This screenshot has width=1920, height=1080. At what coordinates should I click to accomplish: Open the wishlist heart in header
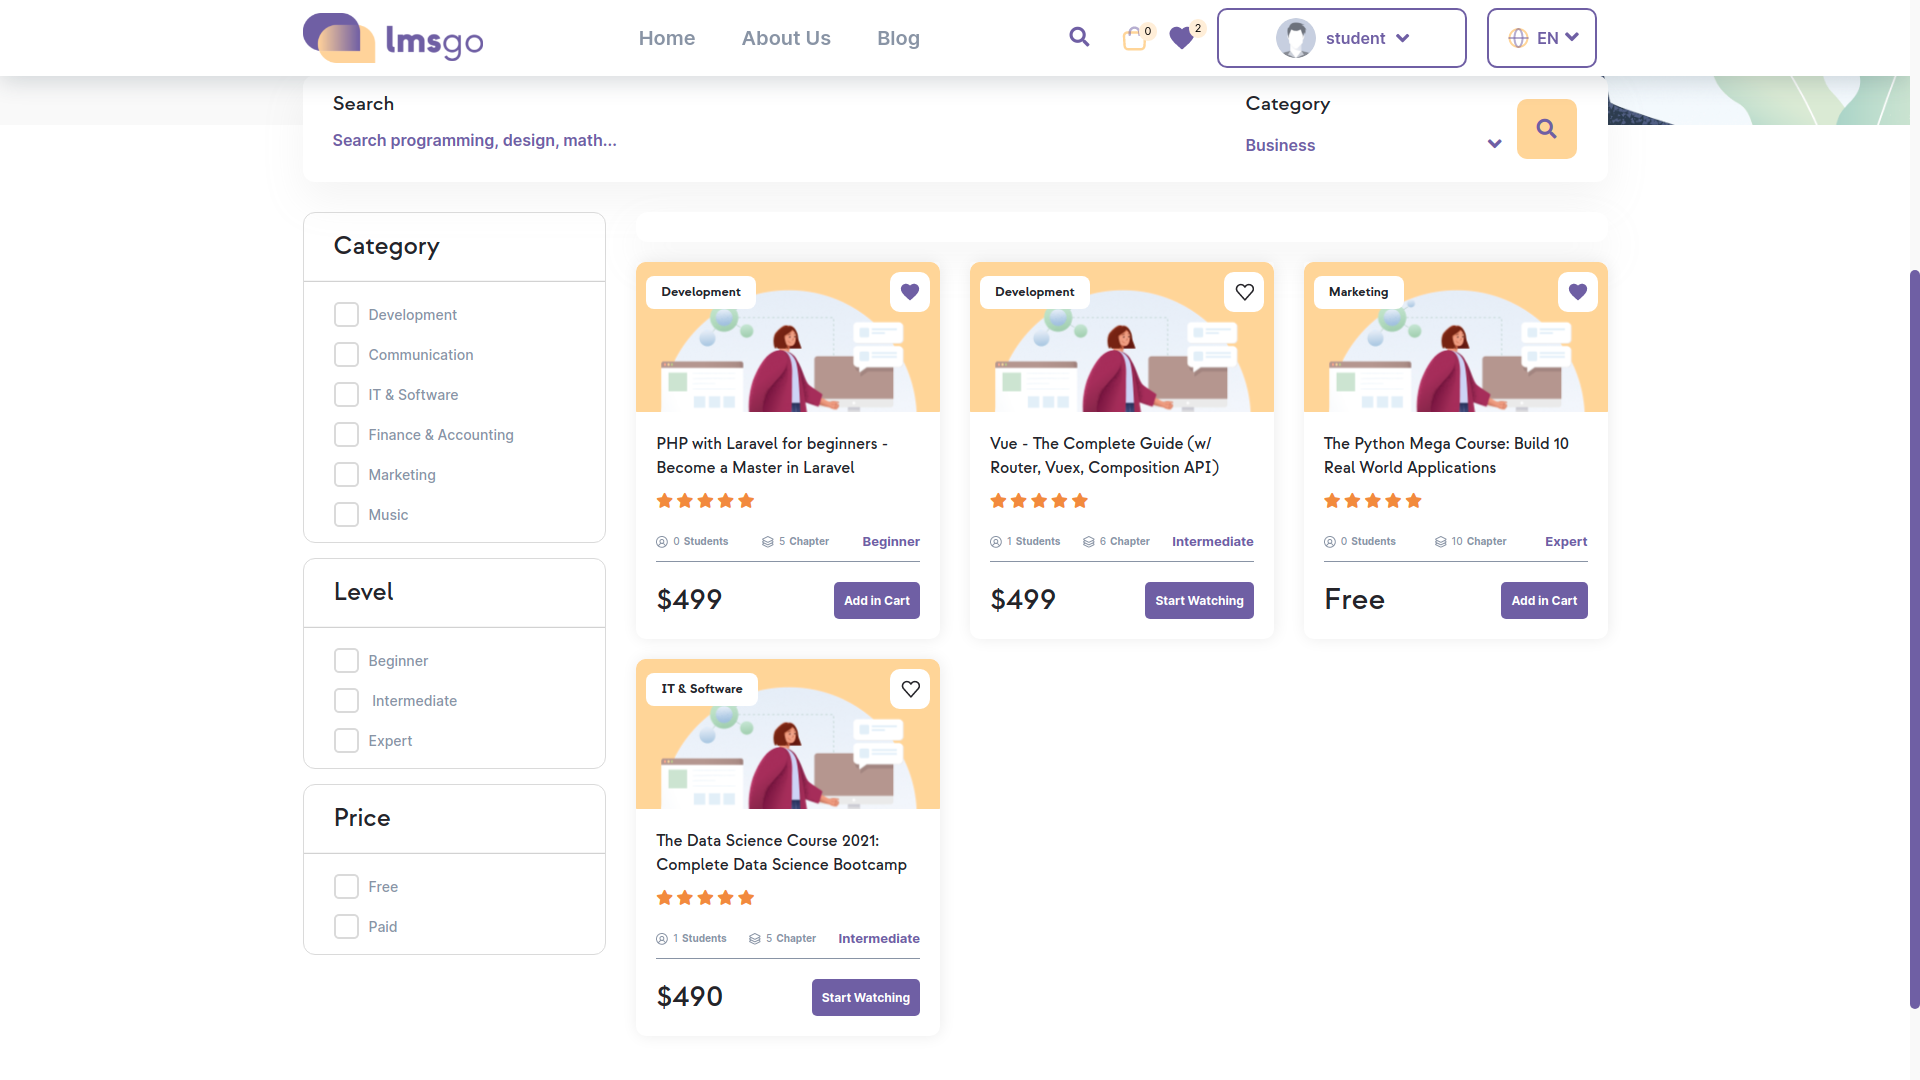pos(1182,38)
